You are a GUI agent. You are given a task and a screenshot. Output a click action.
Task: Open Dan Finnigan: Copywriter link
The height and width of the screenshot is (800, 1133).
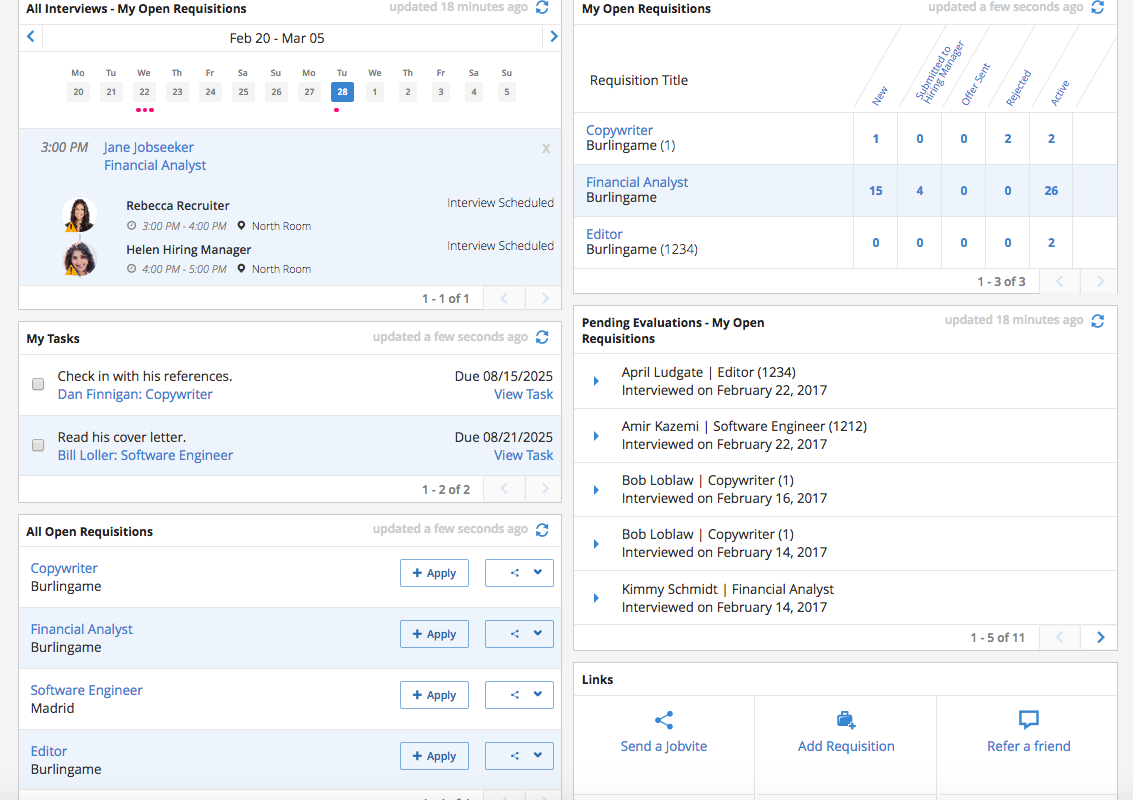tap(135, 395)
